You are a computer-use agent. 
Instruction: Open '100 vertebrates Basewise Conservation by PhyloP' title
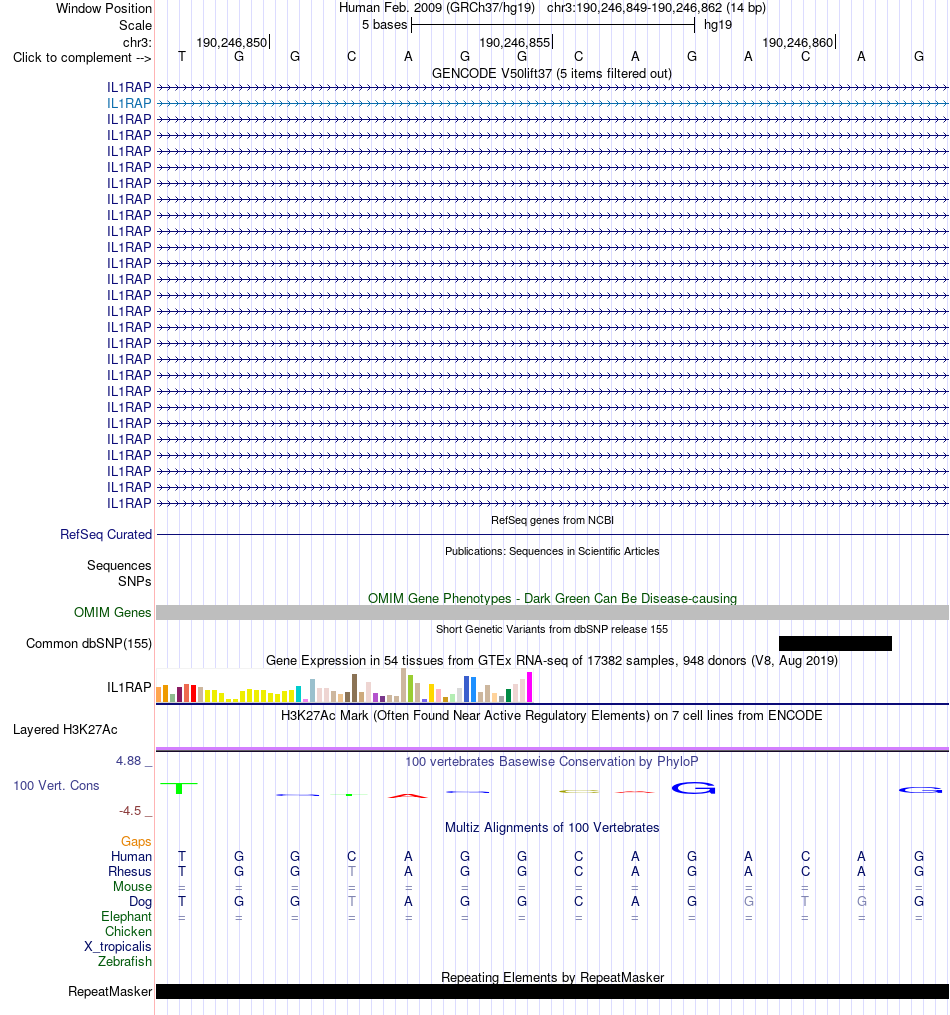[552, 761]
